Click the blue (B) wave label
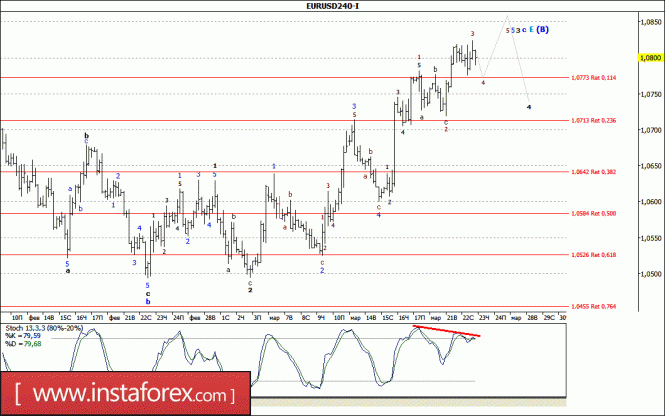665x416 pixels. pos(542,30)
